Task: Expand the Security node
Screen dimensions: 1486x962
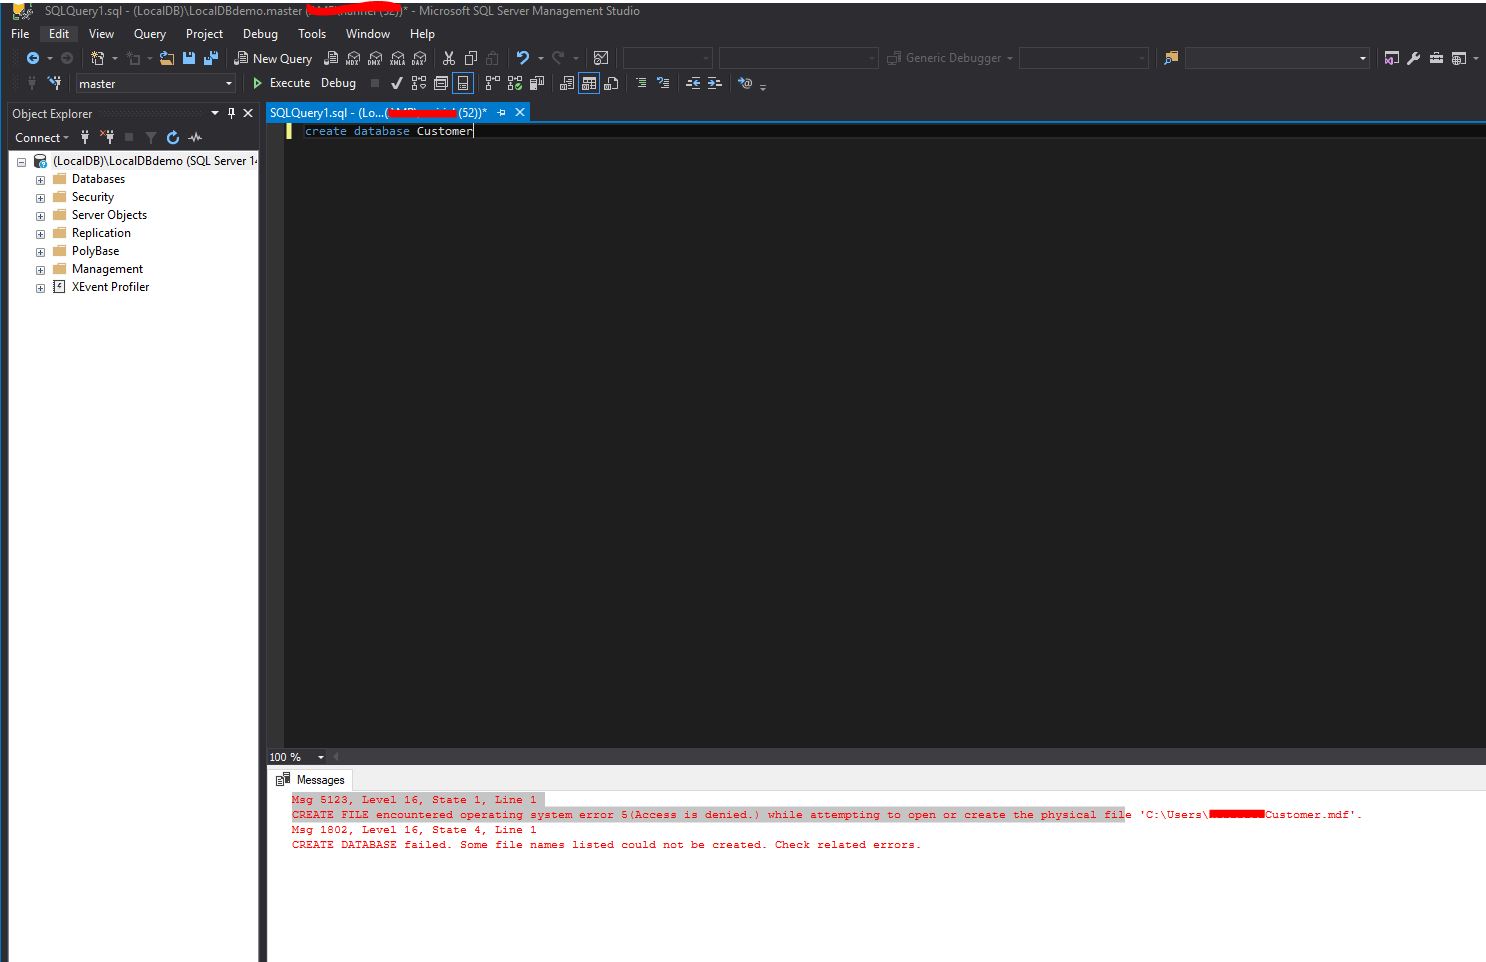Action: point(39,197)
